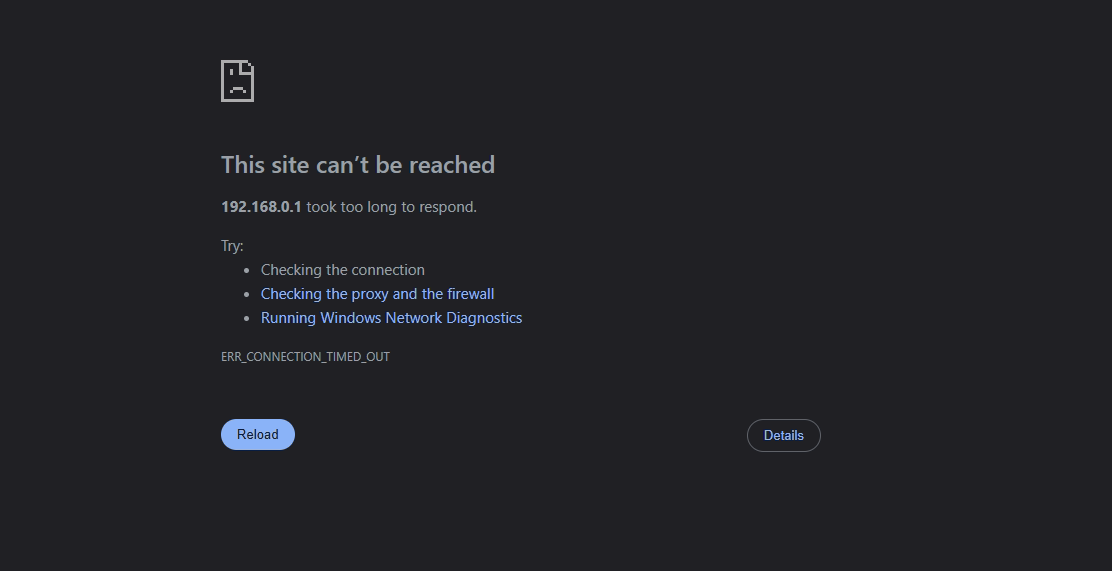Click the word "respond" in the error message
The image size is (1112, 571).
pos(448,207)
